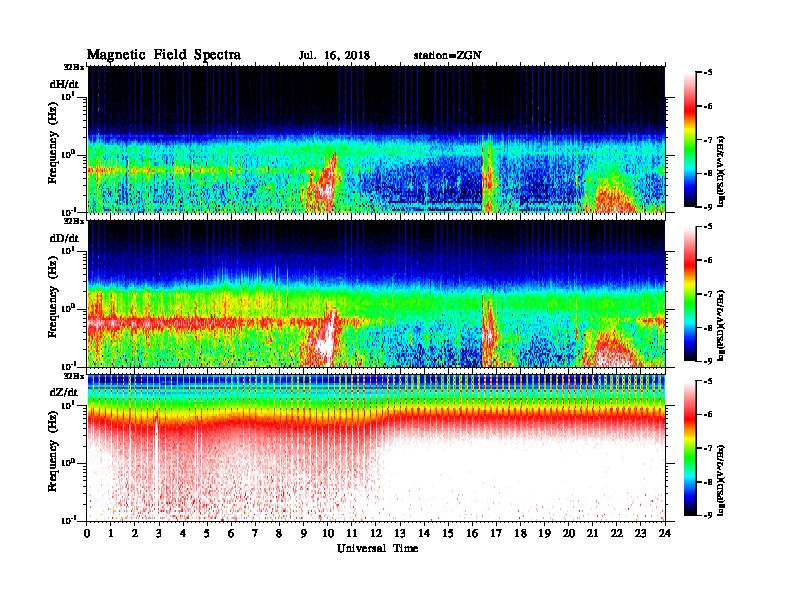Click the '-9' tick on dH/dt color scale
The width and height of the screenshot is (792, 612).
(707, 207)
